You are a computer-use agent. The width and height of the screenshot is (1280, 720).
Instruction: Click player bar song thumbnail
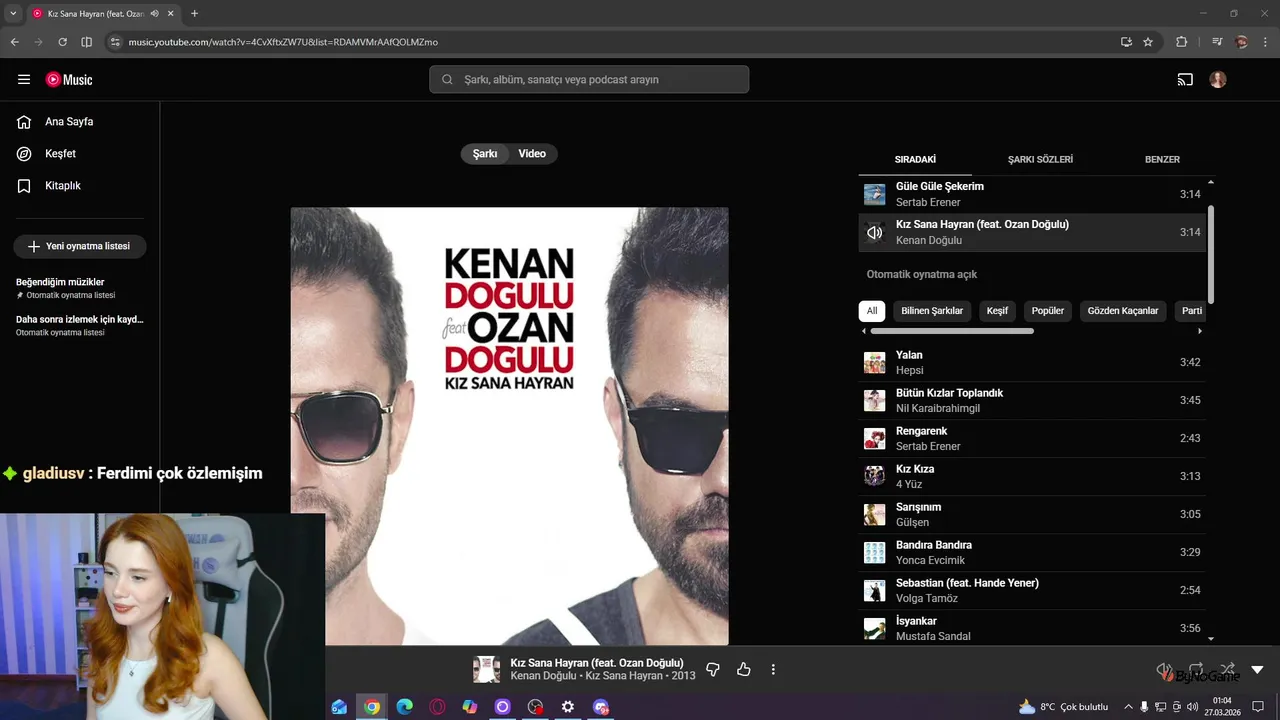tap(487, 669)
